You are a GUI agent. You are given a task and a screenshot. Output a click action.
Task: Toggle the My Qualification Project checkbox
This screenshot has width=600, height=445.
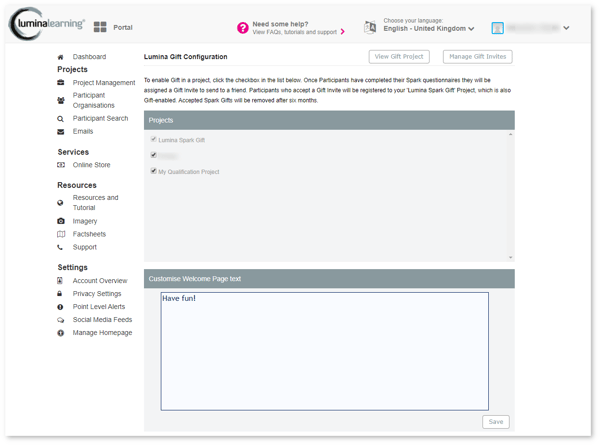pos(153,171)
